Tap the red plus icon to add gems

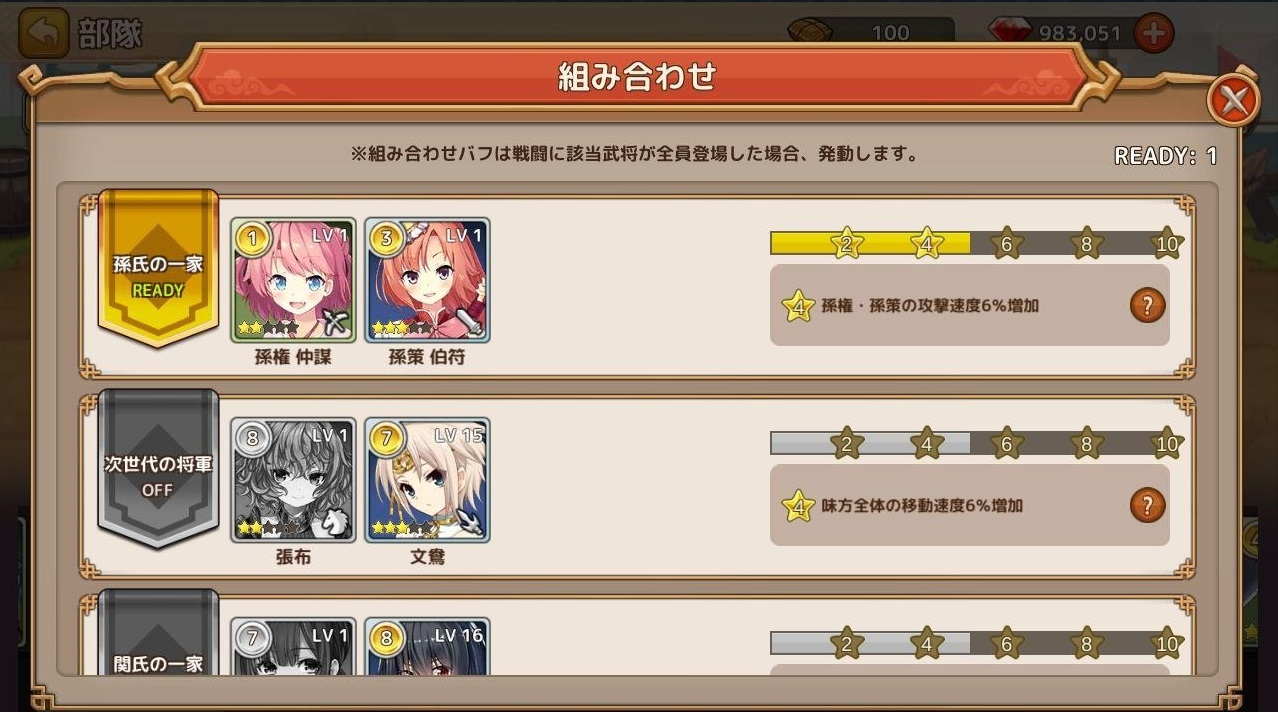[x=1153, y=33]
